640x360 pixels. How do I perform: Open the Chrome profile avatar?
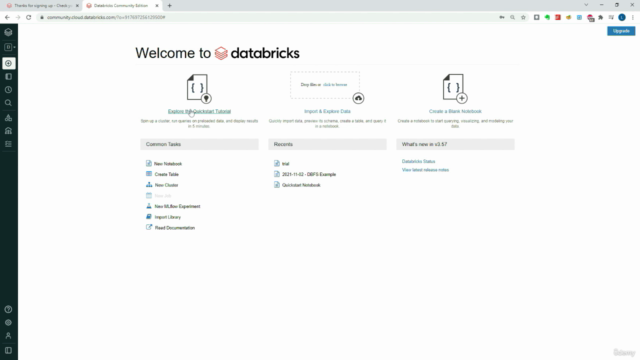coord(622,18)
